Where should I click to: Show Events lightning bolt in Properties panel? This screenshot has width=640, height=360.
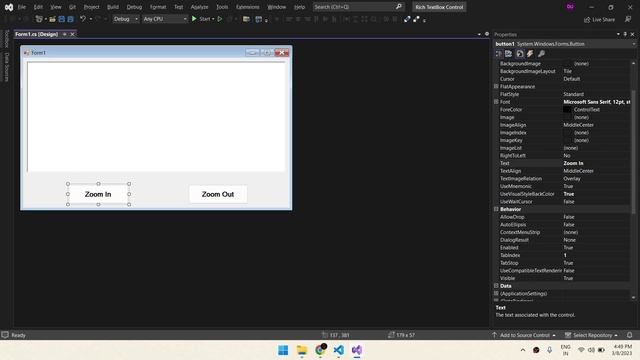(530, 53)
